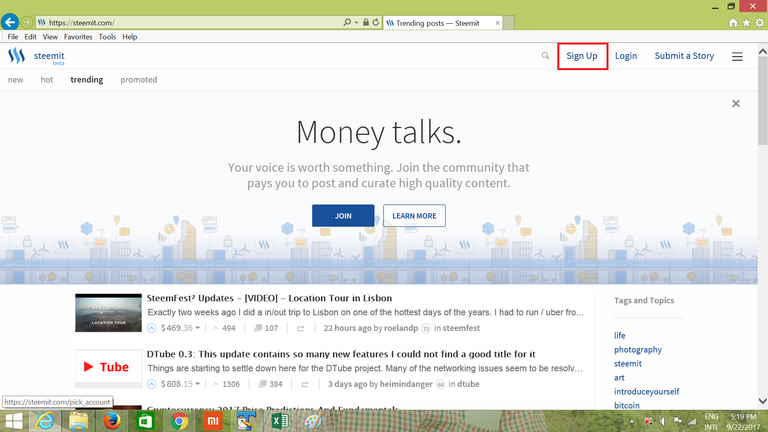The image size is (768, 432).
Task: Open the Tools menu
Action: pos(107,37)
